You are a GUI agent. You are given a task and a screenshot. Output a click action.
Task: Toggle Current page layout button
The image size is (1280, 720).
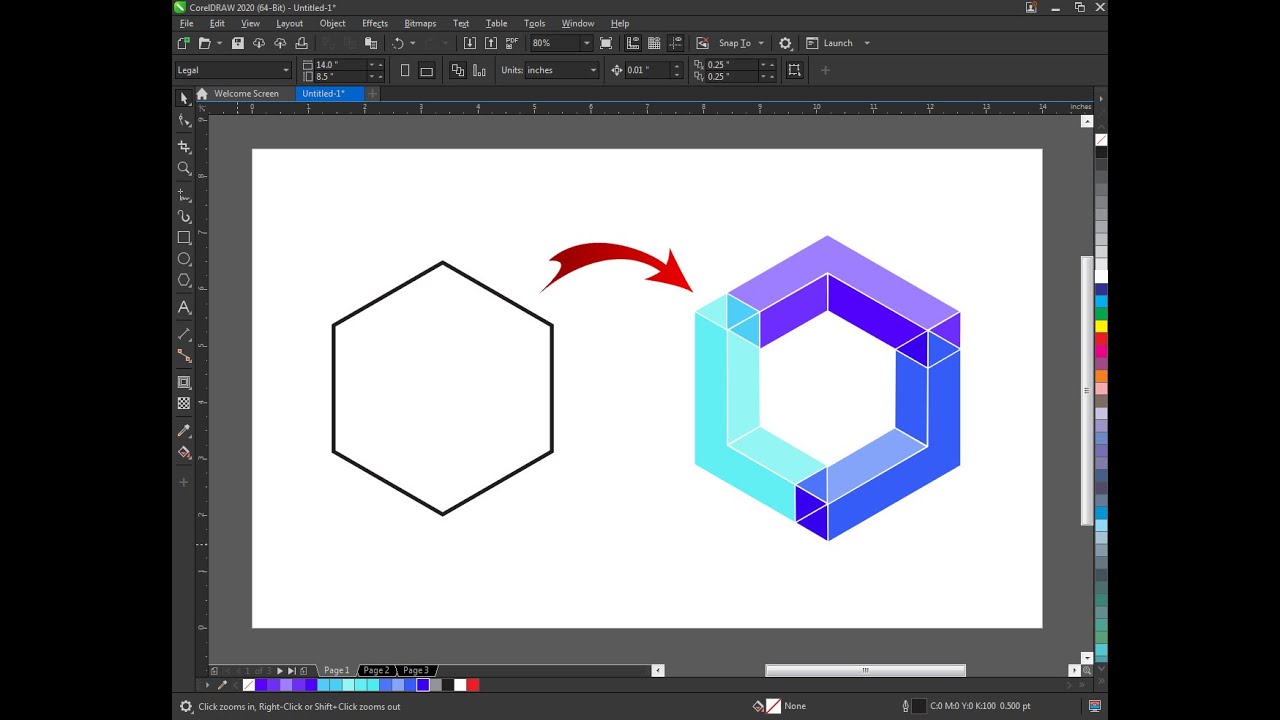479,70
